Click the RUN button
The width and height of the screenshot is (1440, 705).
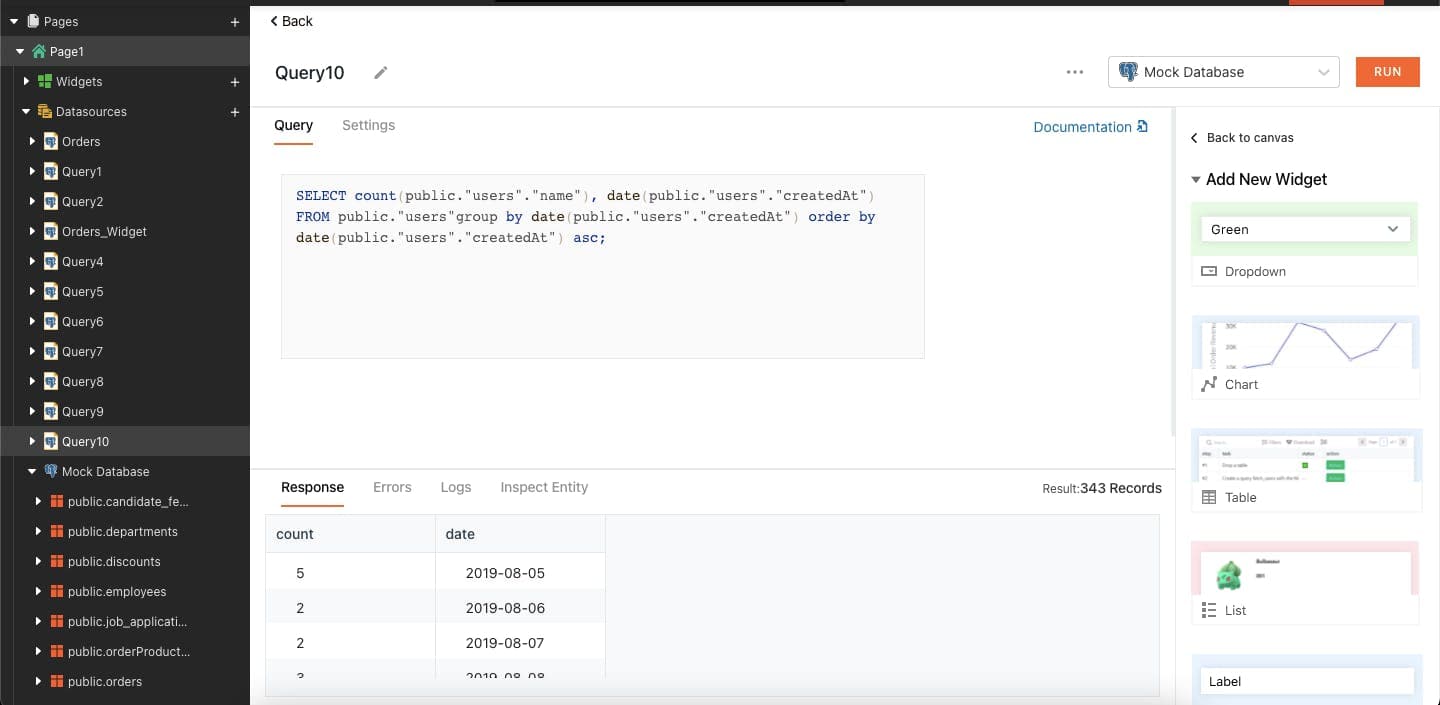(1387, 71)
